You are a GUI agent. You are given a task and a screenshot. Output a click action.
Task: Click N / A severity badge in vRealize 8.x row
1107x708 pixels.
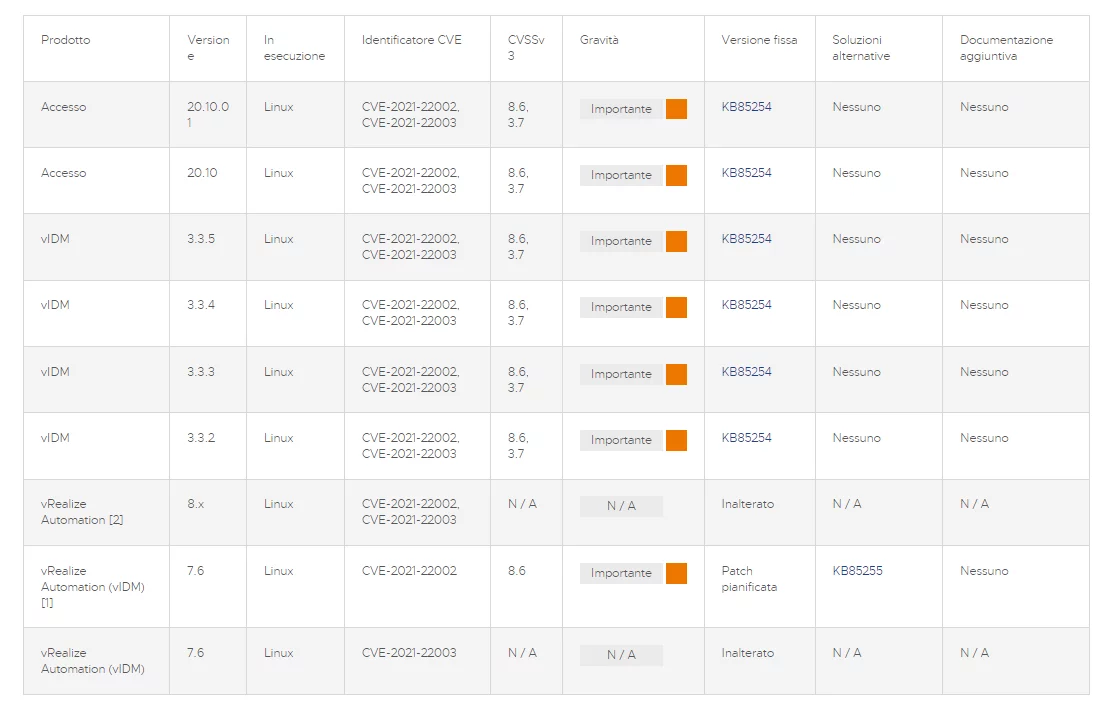pyautogui.click(x=621, y=506)
